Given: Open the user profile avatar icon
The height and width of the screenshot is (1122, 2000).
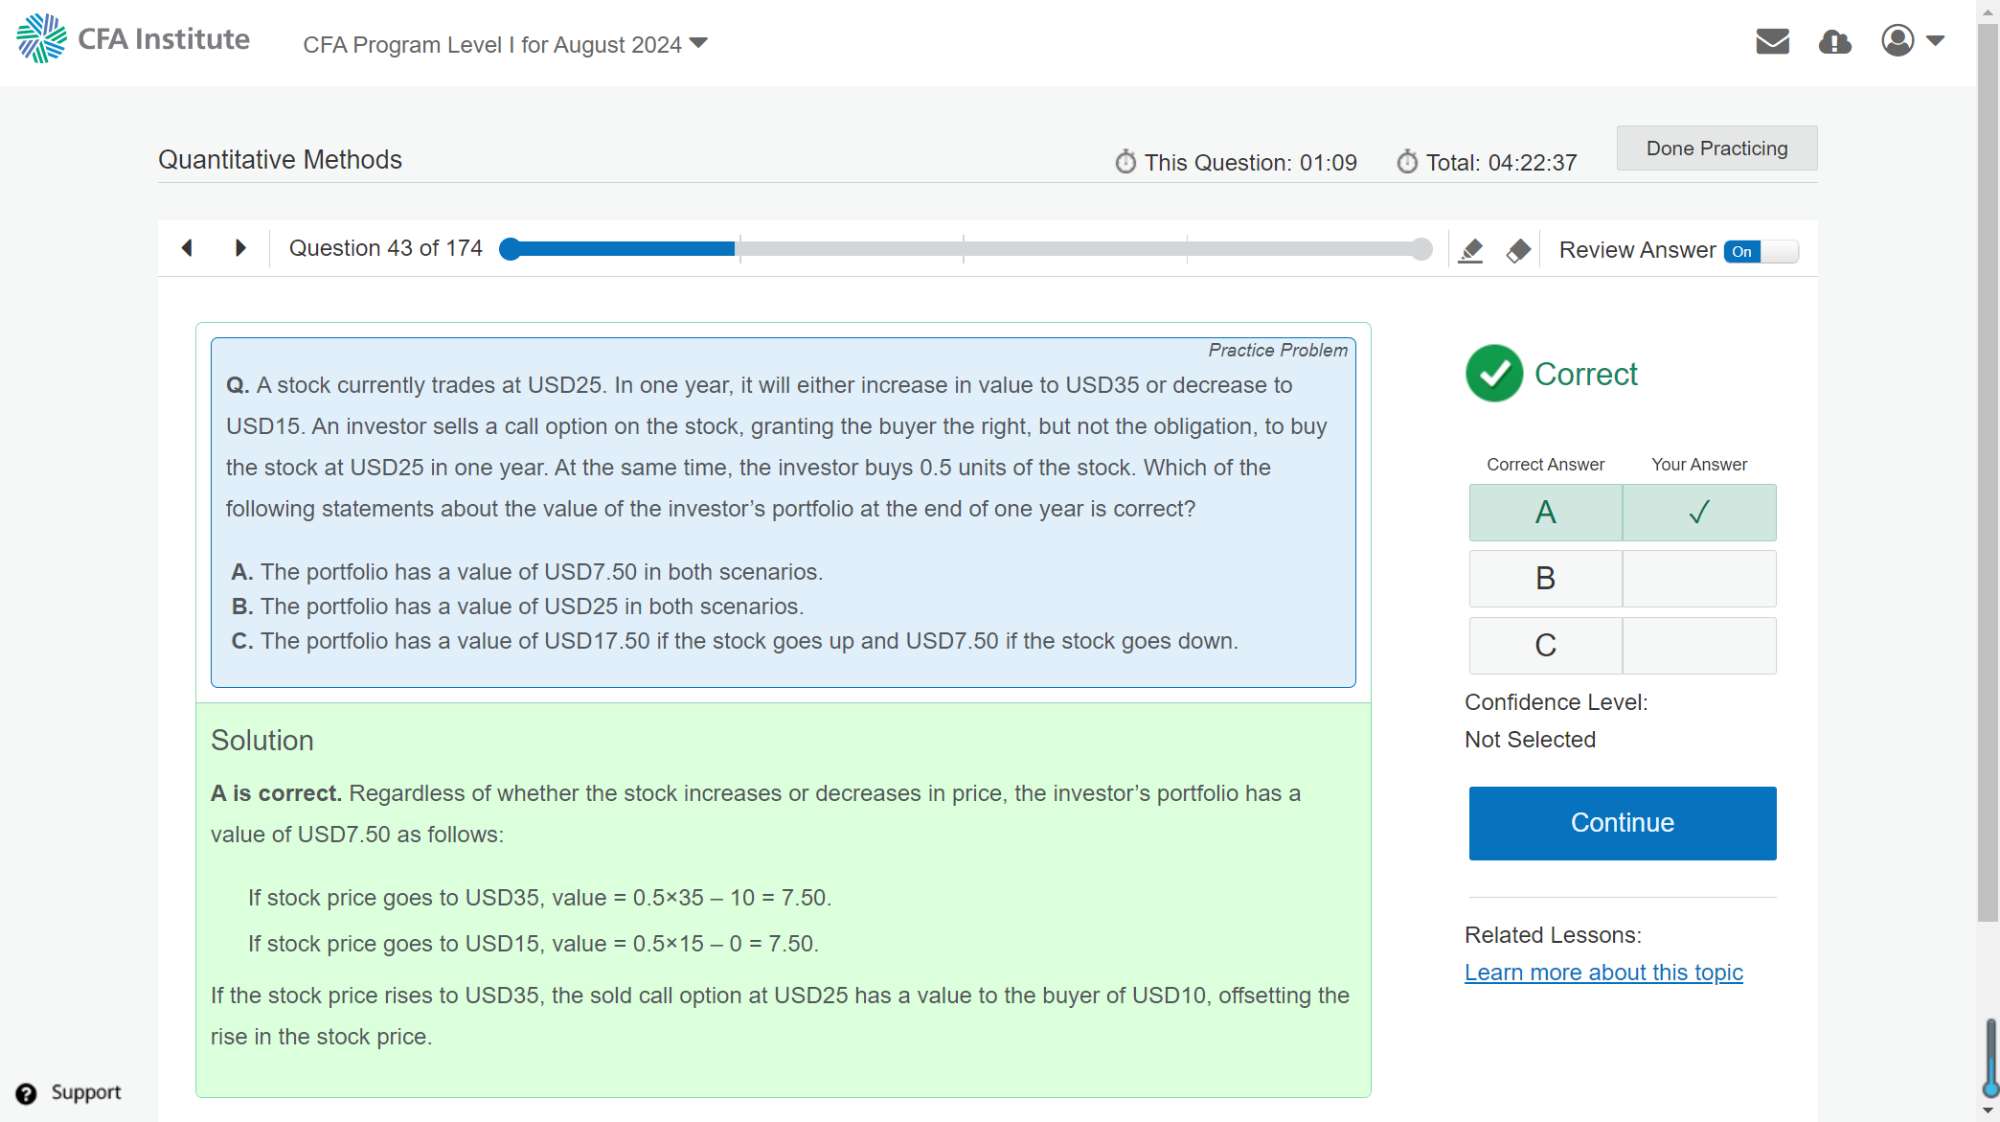Looking at the screenshot, I should click(x=1897, y=41).
